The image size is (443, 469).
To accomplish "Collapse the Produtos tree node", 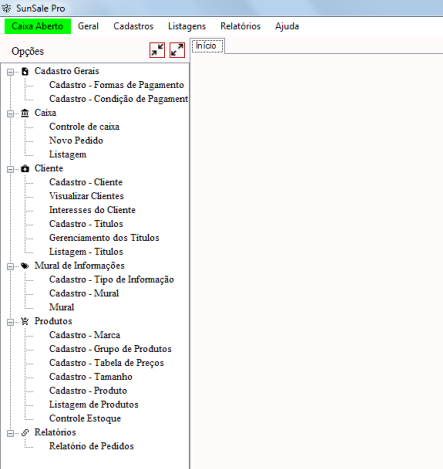I will tap(11, 322).
